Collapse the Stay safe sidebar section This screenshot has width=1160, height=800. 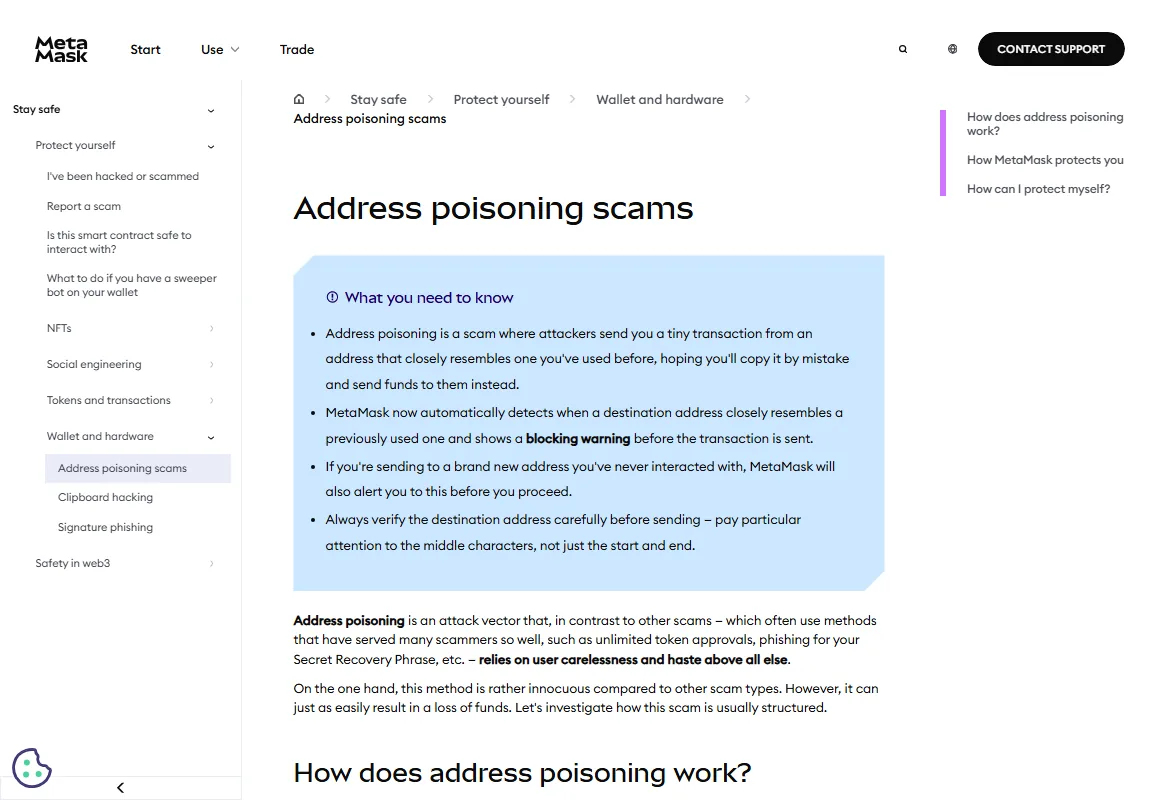(x=211, y=110)
